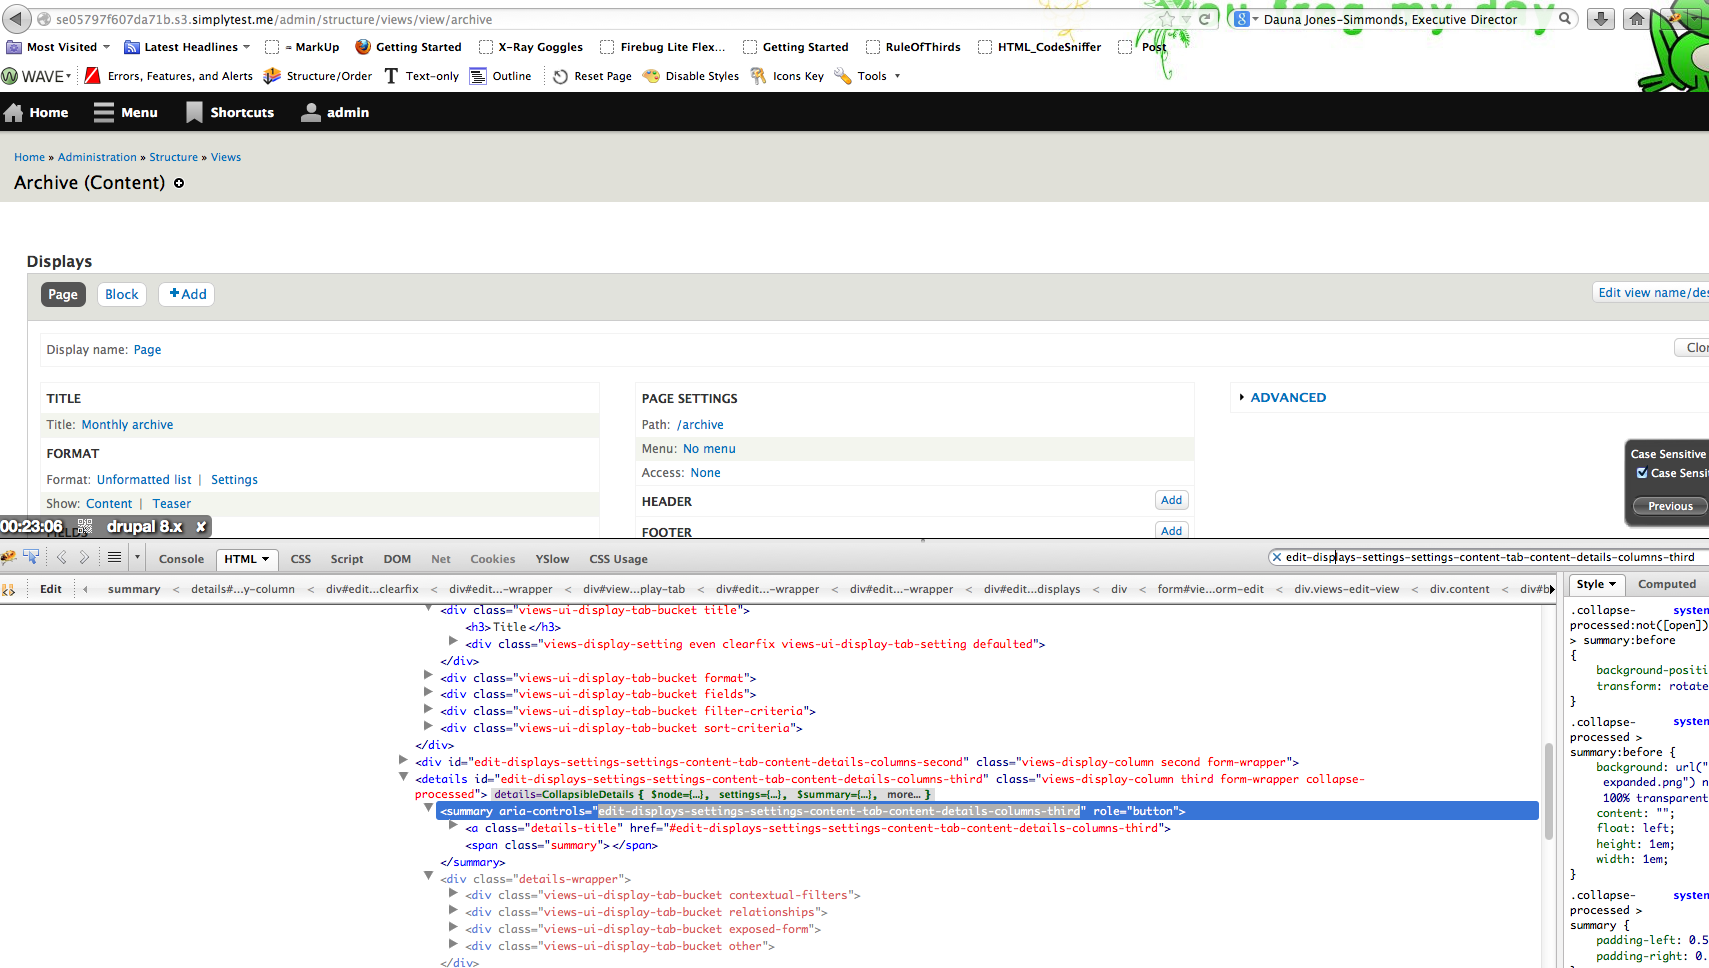Image resolution: width=1709 pixels, height=968 pixels.
Task: Open the Most Visited bookmarks folder
Action: [x=58, y=47]
